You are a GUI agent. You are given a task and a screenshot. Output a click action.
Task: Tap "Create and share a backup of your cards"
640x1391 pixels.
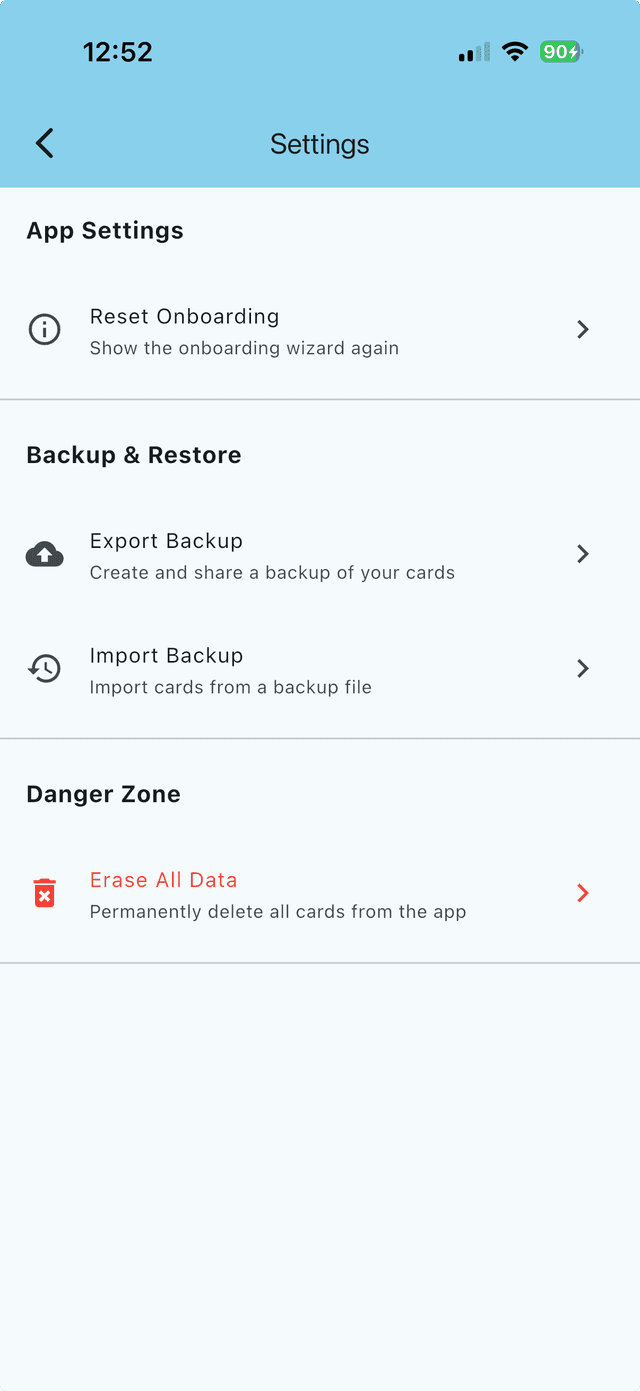tap(272, 573)
